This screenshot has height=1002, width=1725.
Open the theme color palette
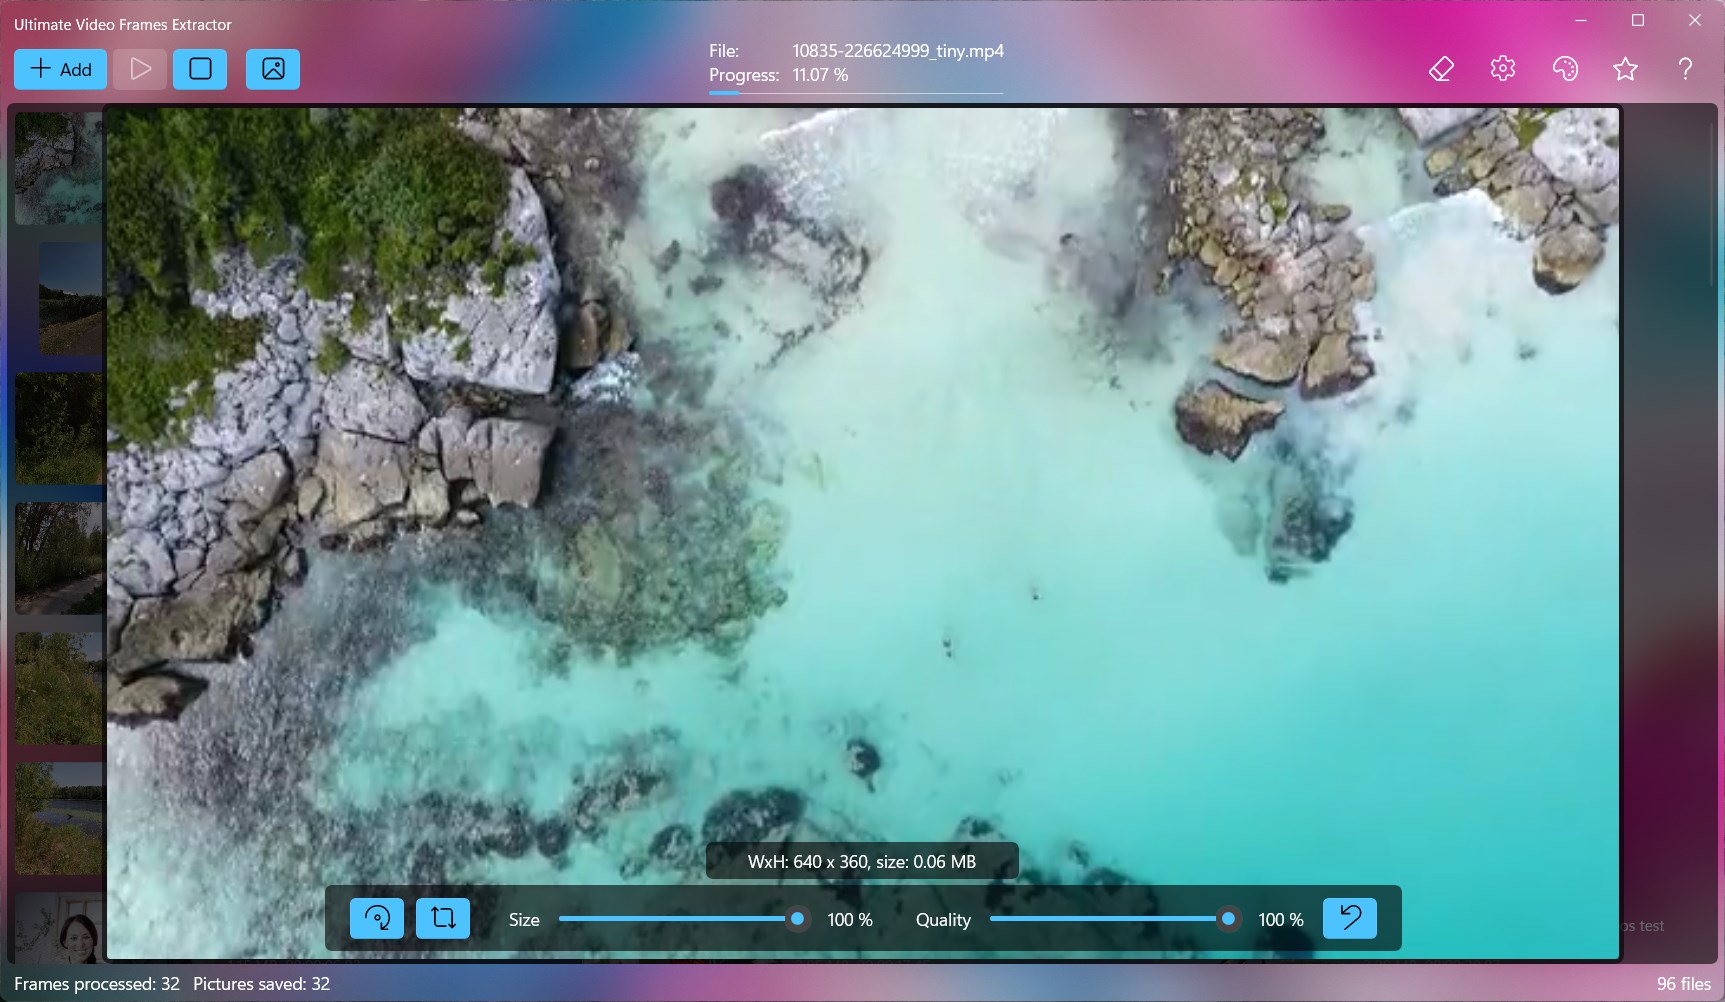point(1564,68)
